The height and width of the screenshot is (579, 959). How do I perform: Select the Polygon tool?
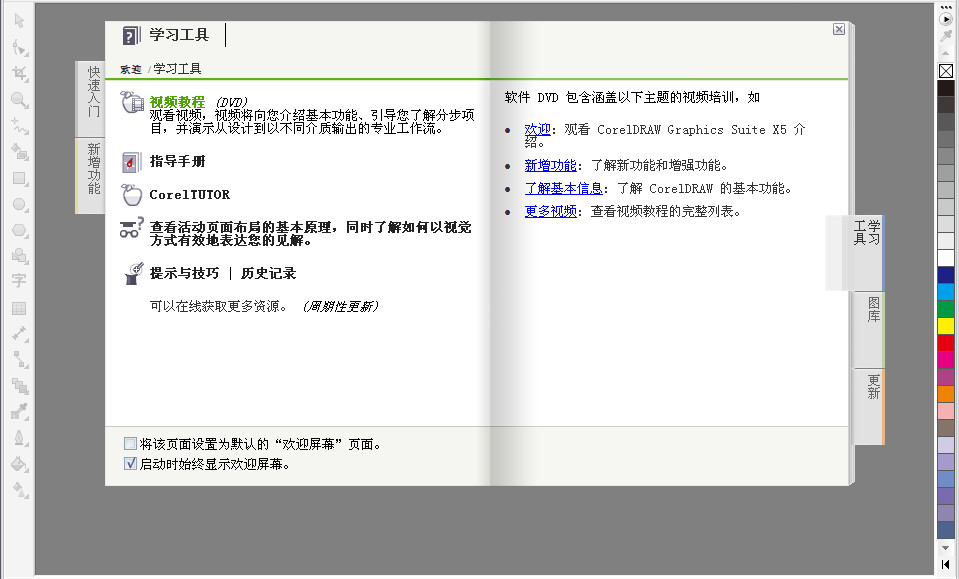(x=19, y=230)
